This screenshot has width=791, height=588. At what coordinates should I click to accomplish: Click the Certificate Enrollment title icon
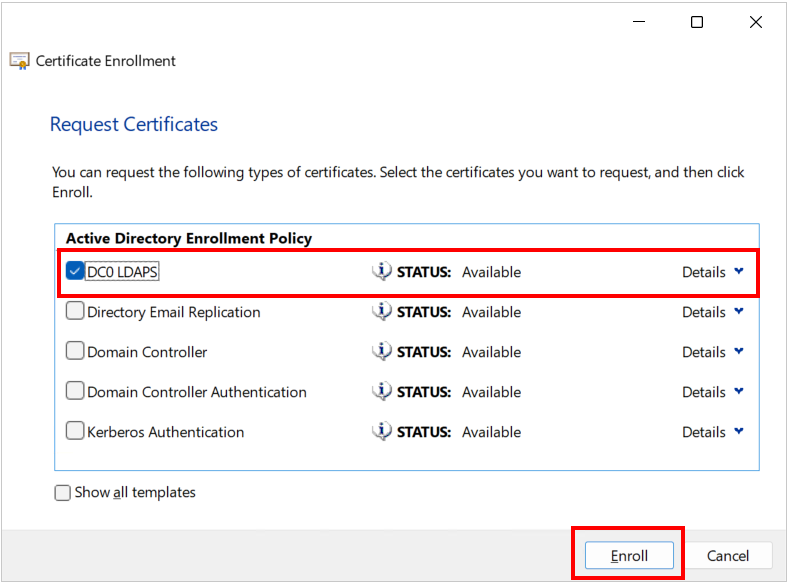(x=20, y=61)
